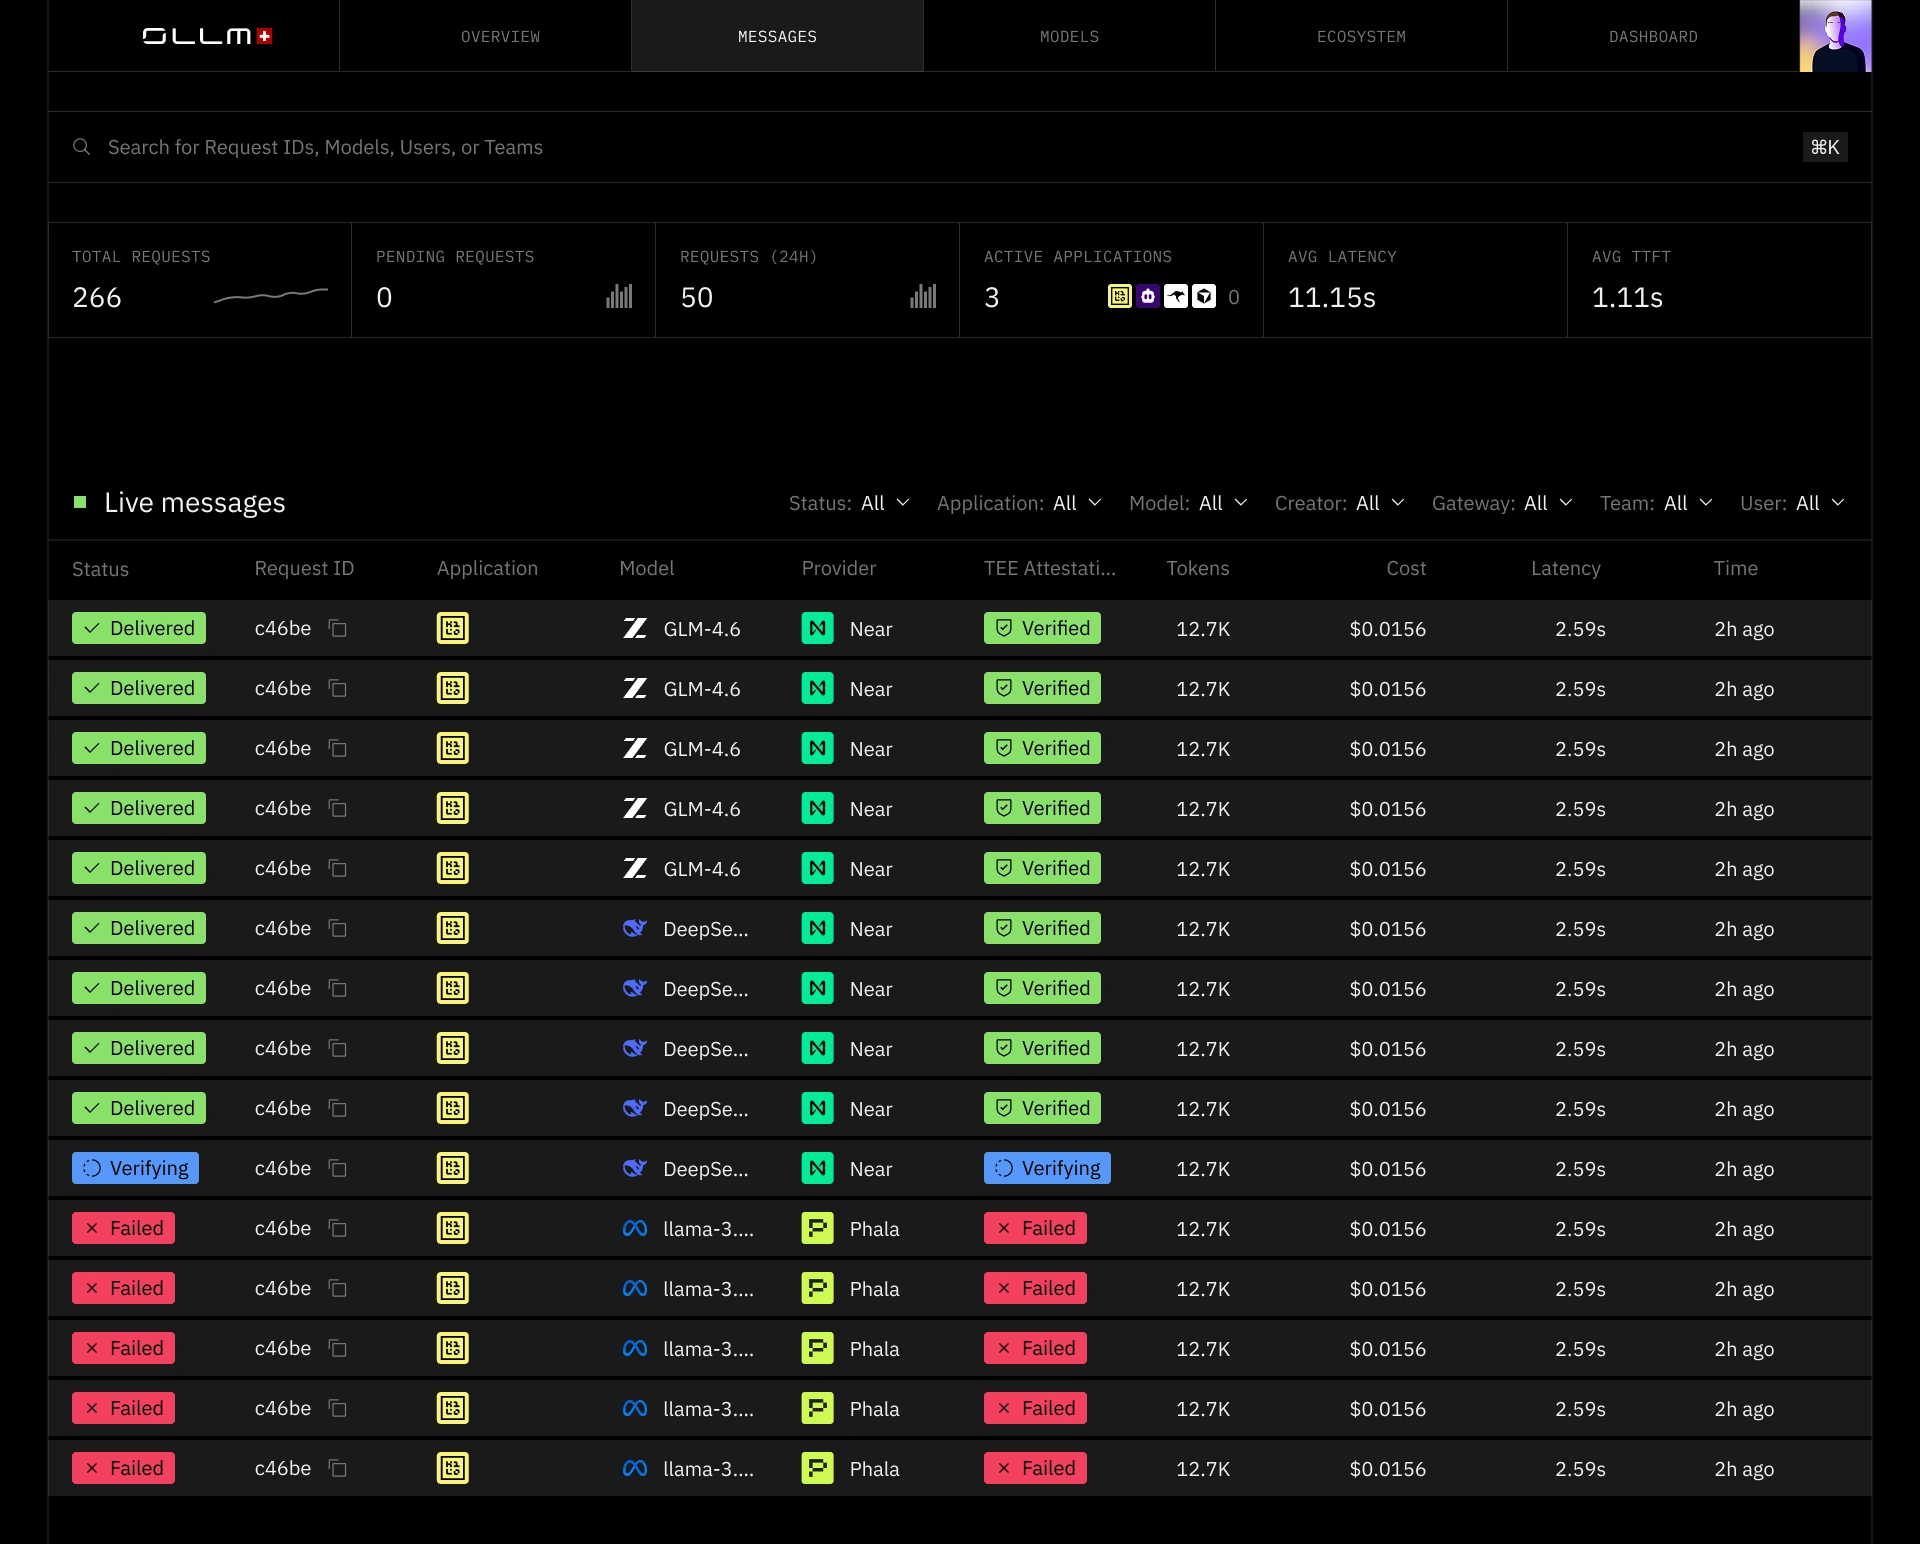Image resolution: width=1920 pixels, height=1544 pixels.
Task: Switch to the Overview tab
Action: click(x=500, y=36)
